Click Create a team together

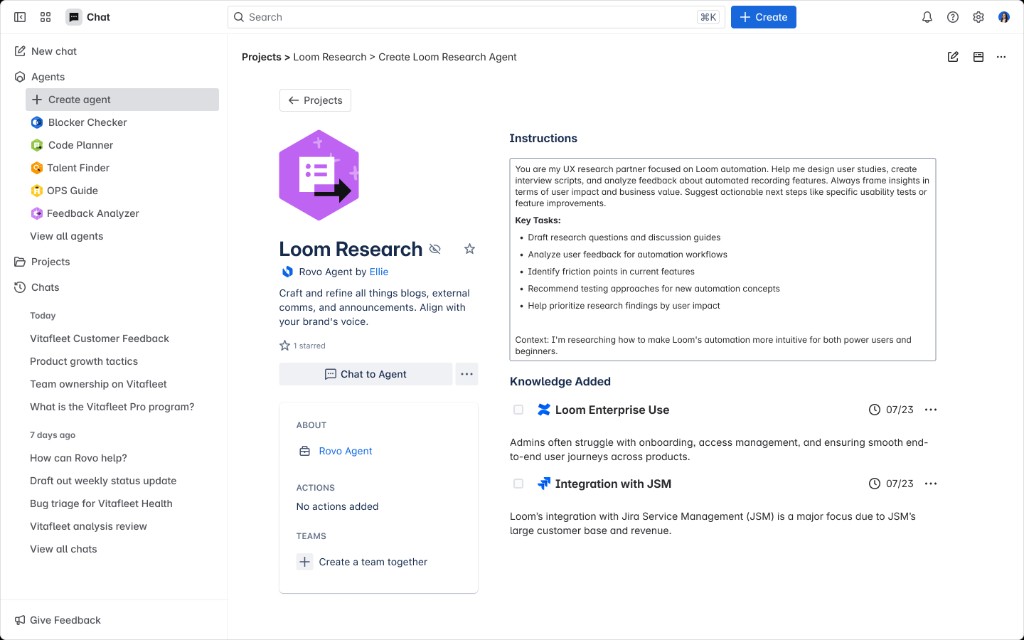pos(373,562)
